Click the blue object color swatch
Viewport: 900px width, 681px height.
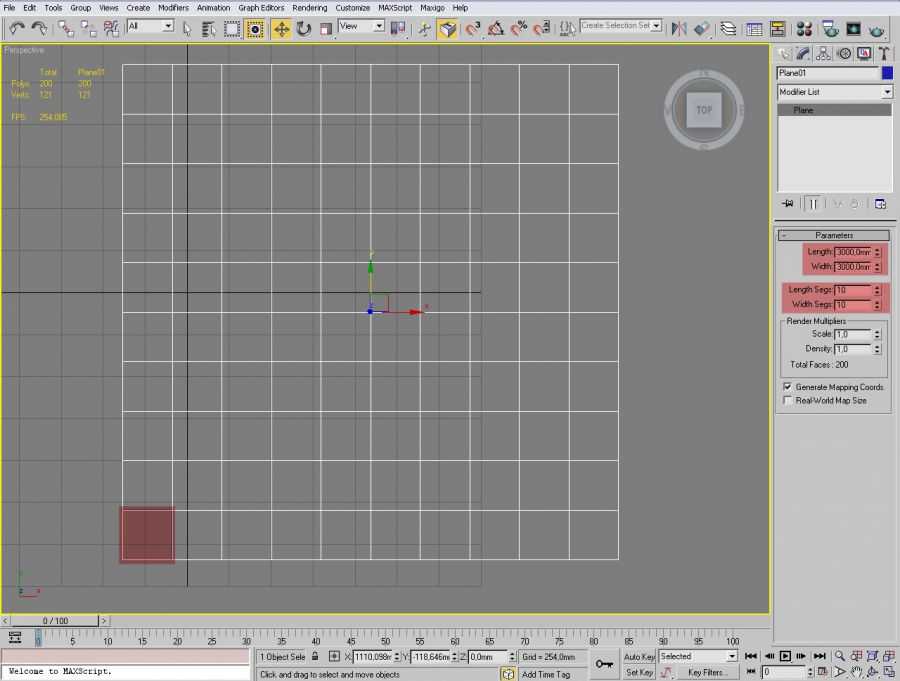887,73
